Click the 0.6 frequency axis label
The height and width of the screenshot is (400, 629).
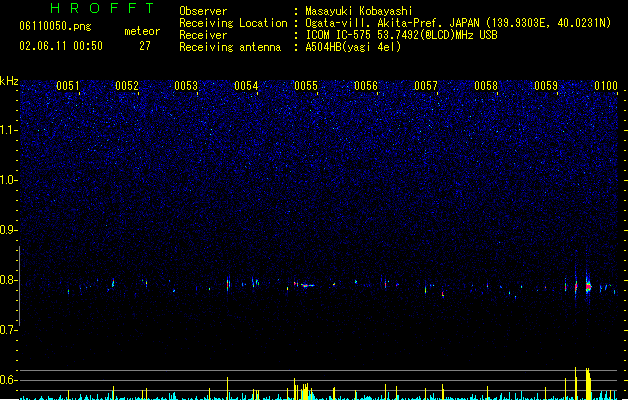click(9, 380)
